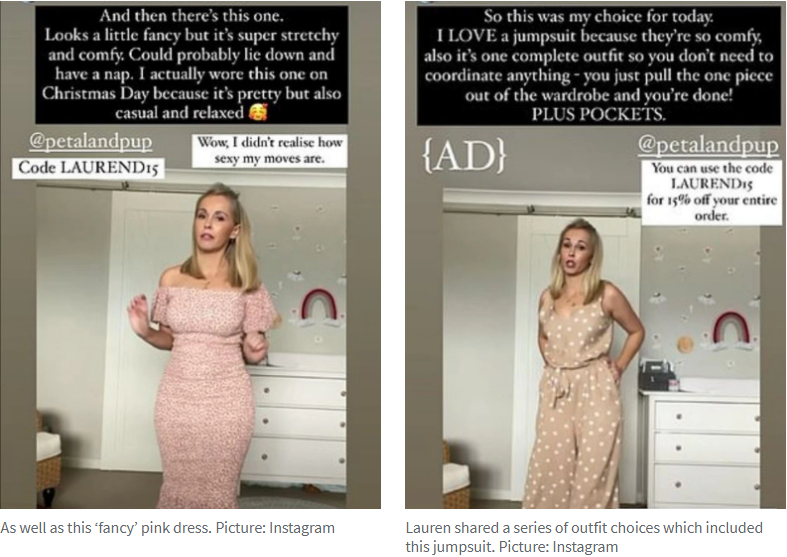Click the left rainbow wall decoration
787x557 pixels.
point(319,305)
